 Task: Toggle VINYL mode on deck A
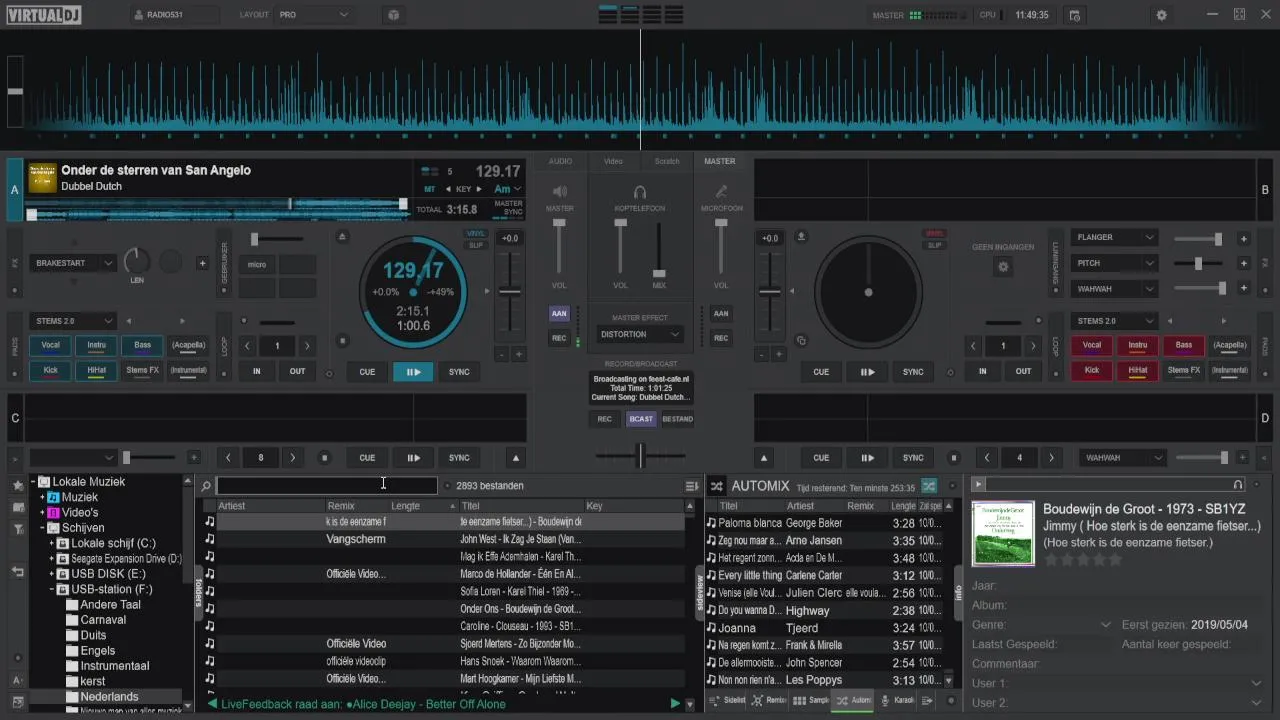(x=476, y=234)
